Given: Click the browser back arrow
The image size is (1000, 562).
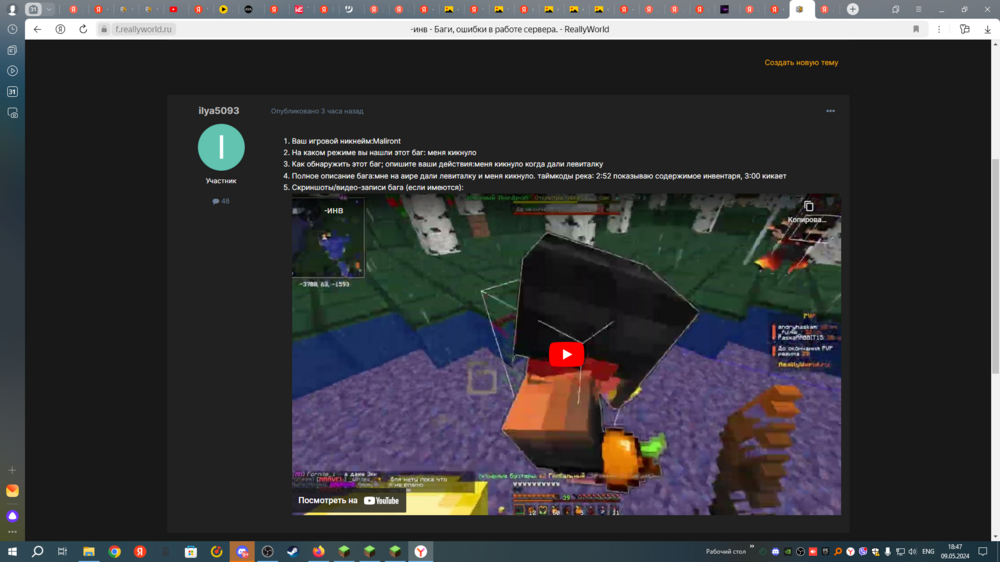Looking at the screenshot, I should point(38,29).
